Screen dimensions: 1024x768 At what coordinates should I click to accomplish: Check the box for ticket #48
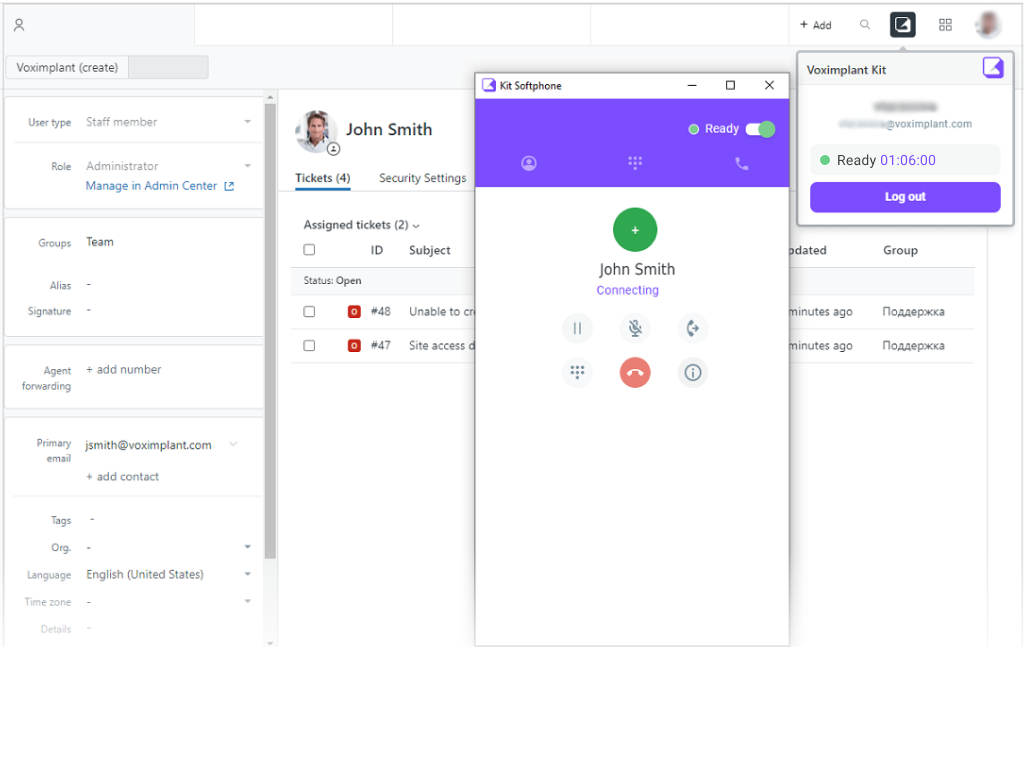coord(309,312)
